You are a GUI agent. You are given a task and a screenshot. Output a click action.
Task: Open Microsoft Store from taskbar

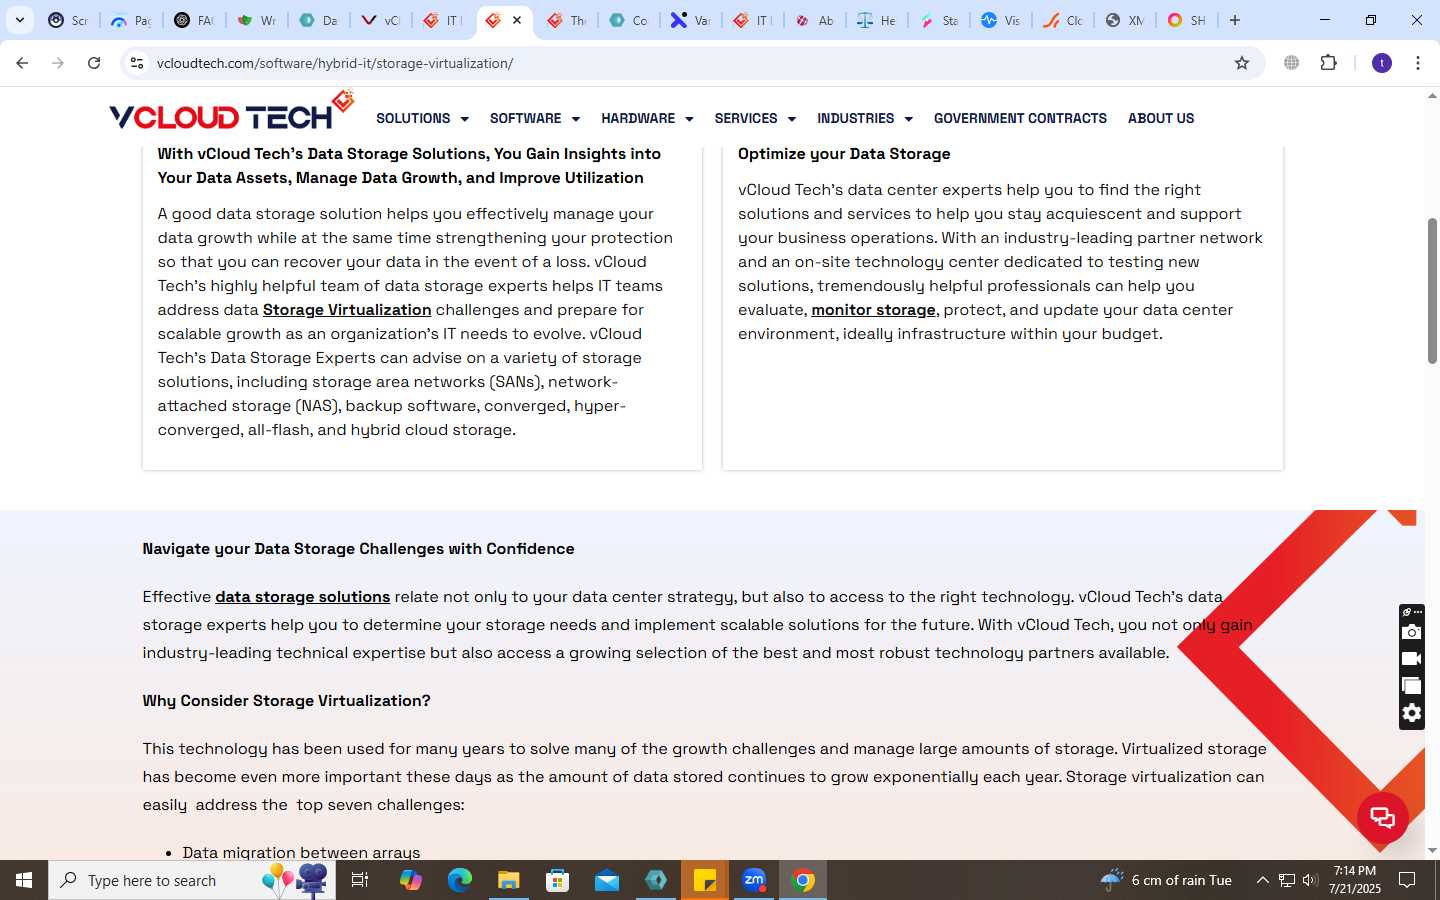click(x=558, y=880)
